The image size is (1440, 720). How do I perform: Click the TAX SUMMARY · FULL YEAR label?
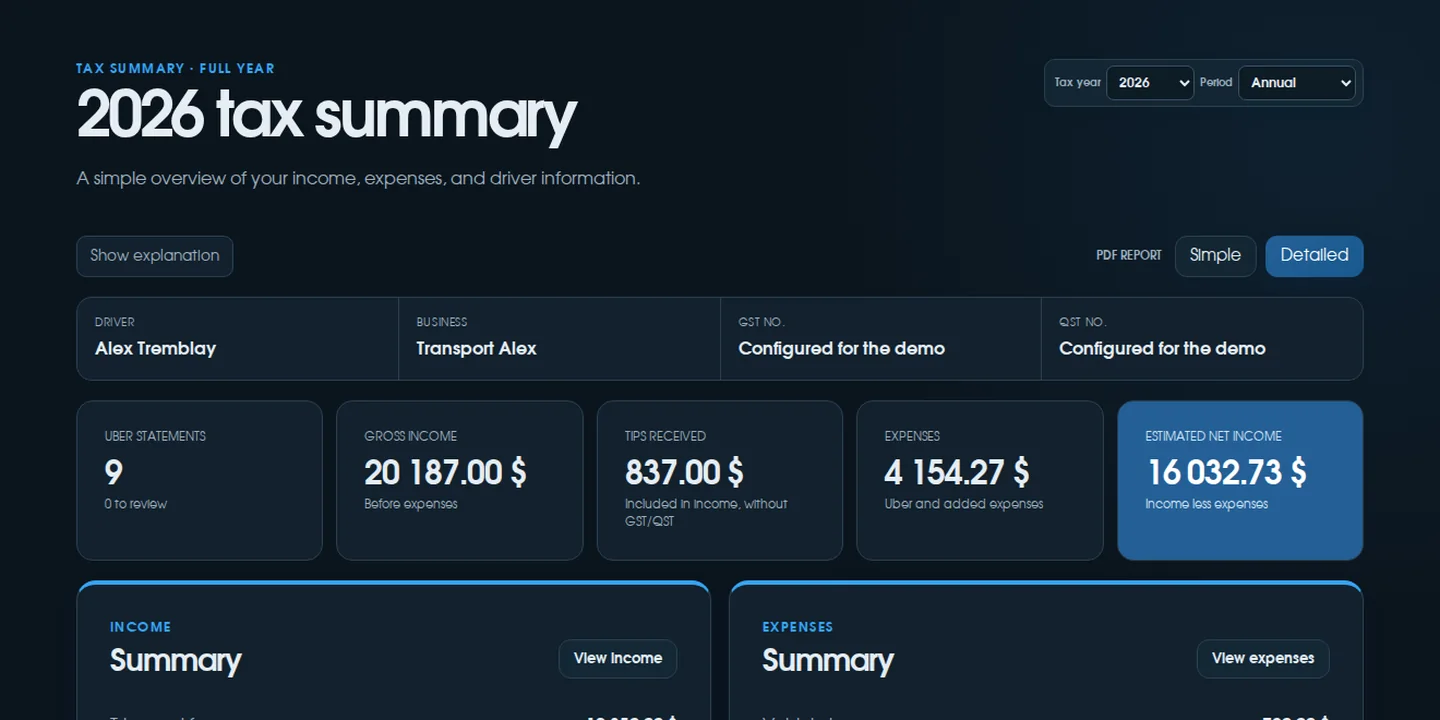(175, 69)
